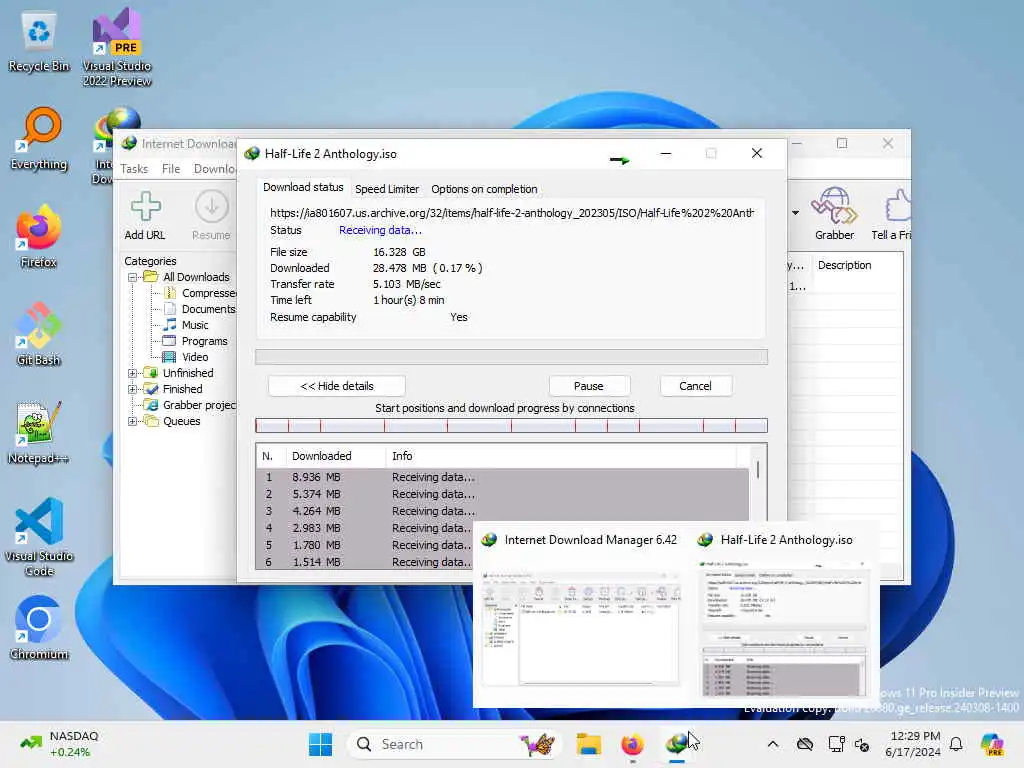Screen dimensions: 1024x768
Task: Click the N. column header
Action: tap(272, 456)
